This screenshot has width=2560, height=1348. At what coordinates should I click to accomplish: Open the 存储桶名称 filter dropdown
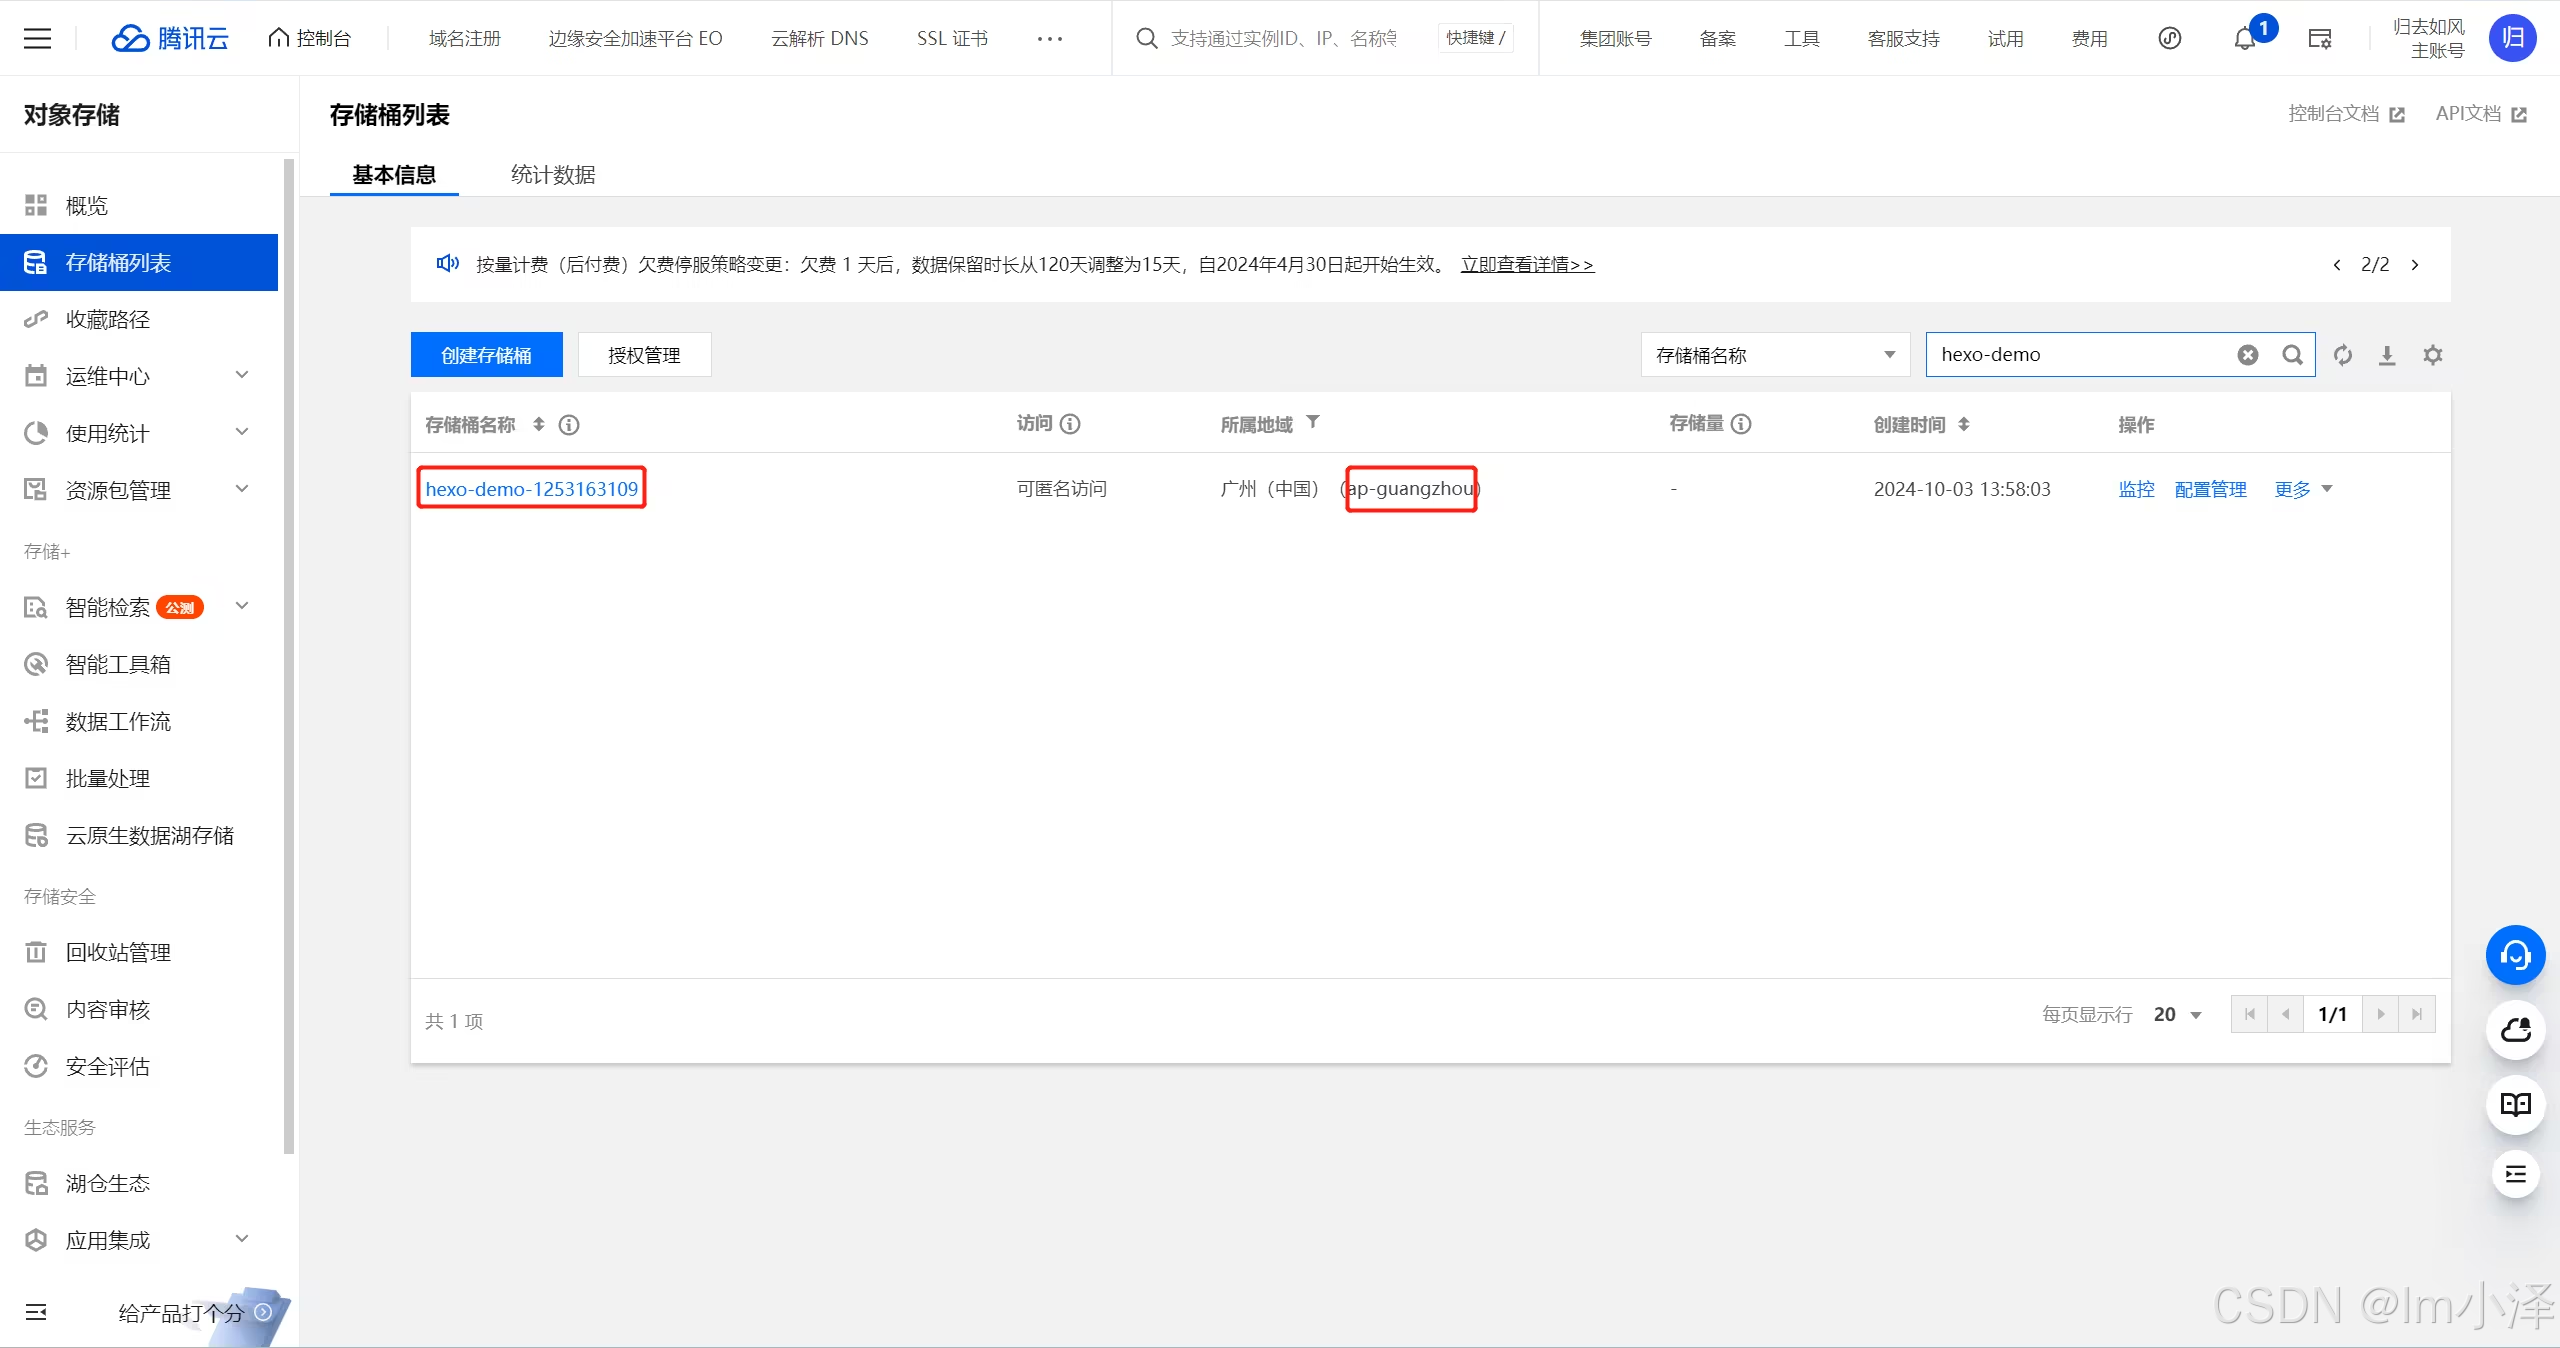(x=1775, y=355)
